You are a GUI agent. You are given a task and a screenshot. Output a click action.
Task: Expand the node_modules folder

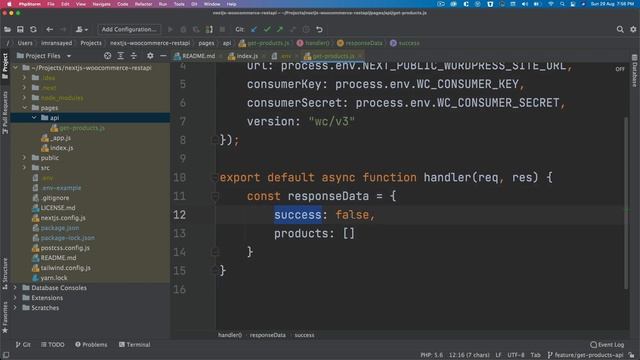(24, 98)
